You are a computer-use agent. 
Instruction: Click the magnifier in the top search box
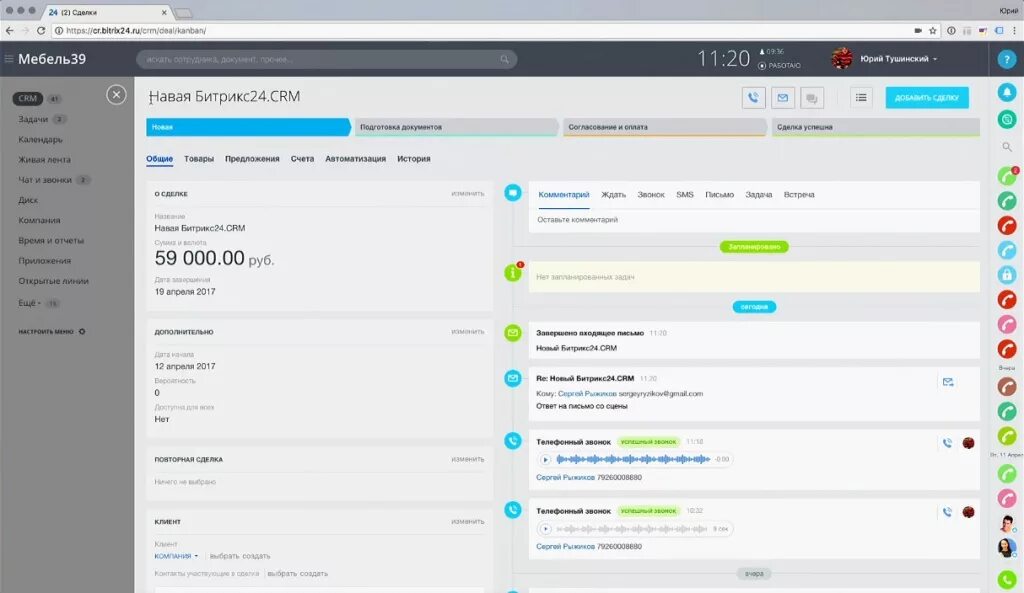(504, 59)
